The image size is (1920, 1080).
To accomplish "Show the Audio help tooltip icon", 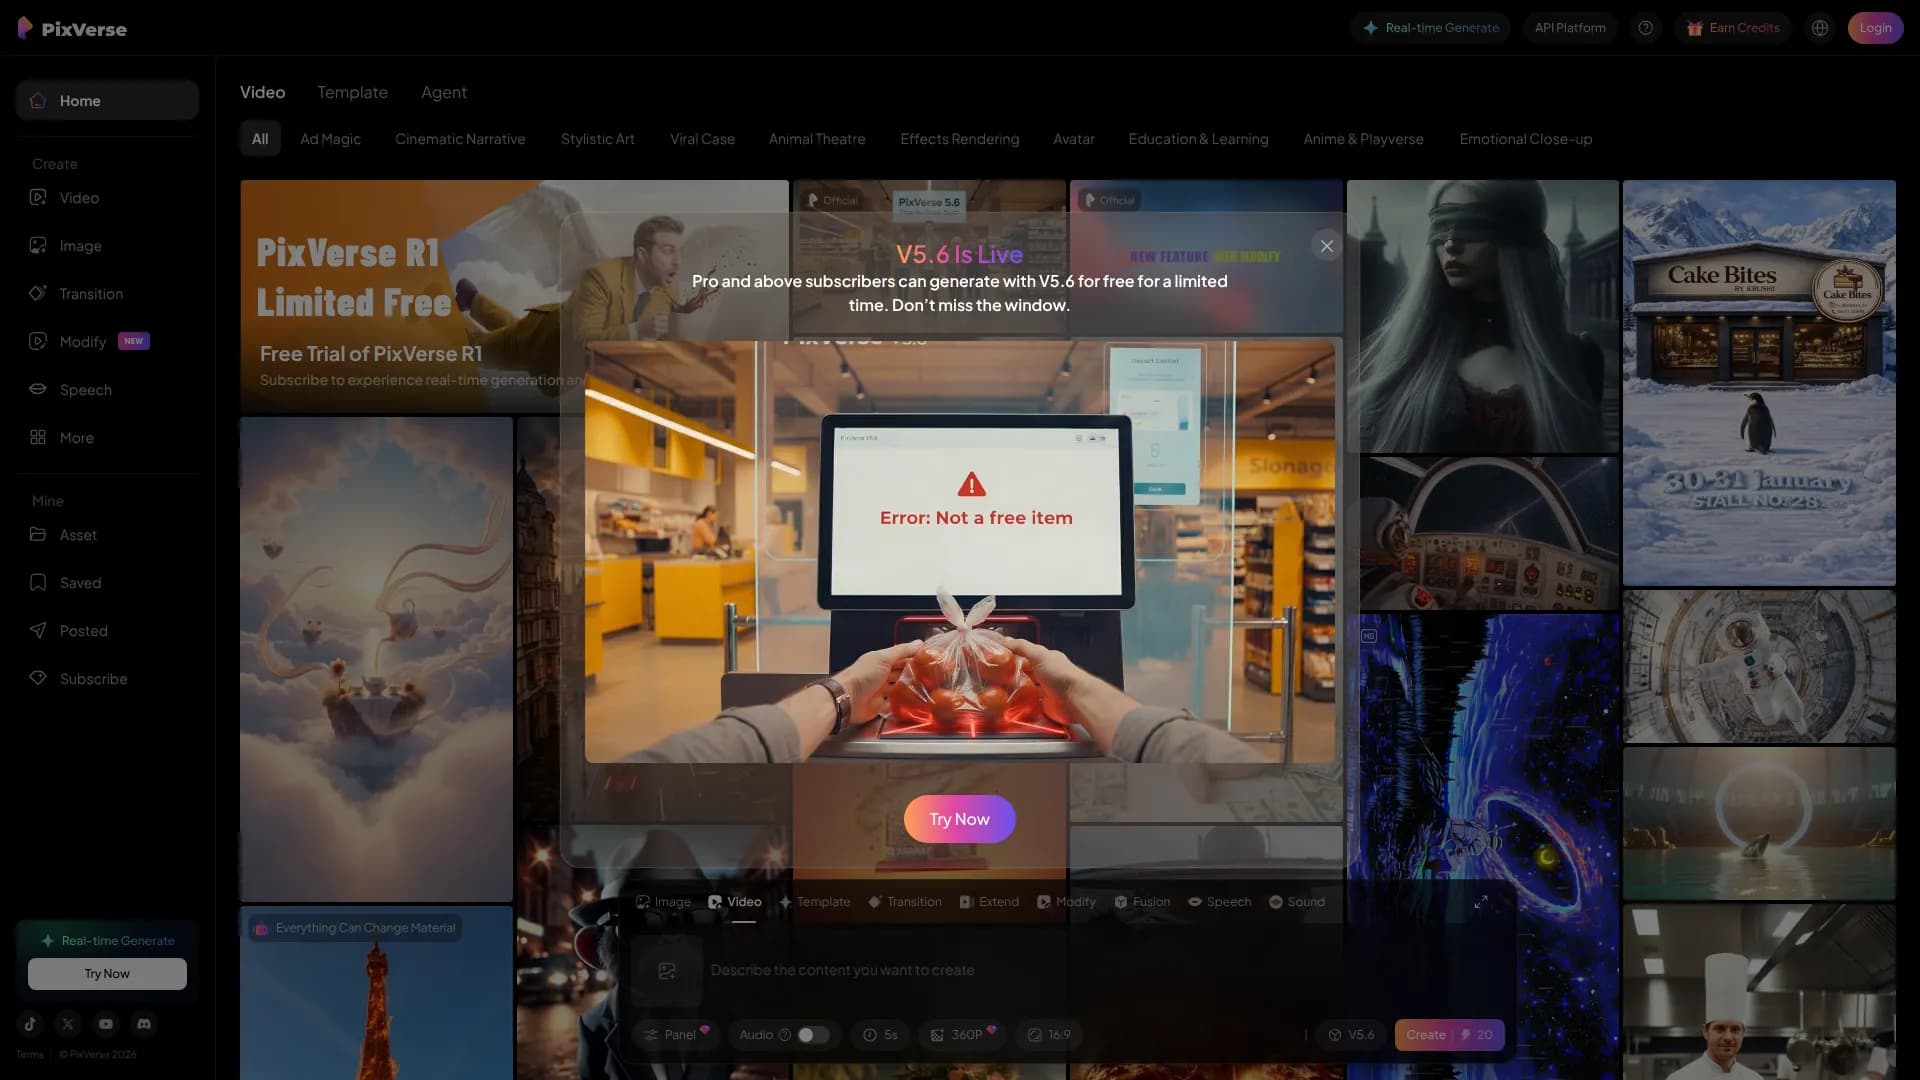I will [x=785, y=1035].
